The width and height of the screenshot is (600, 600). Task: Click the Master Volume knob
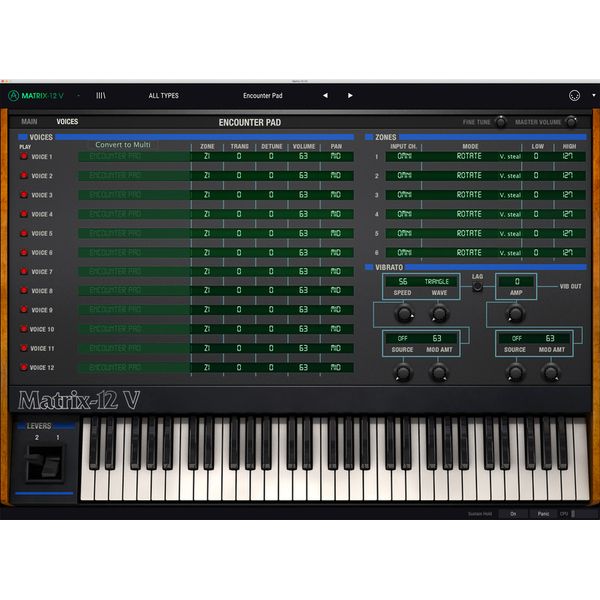[x=571, y=122]
